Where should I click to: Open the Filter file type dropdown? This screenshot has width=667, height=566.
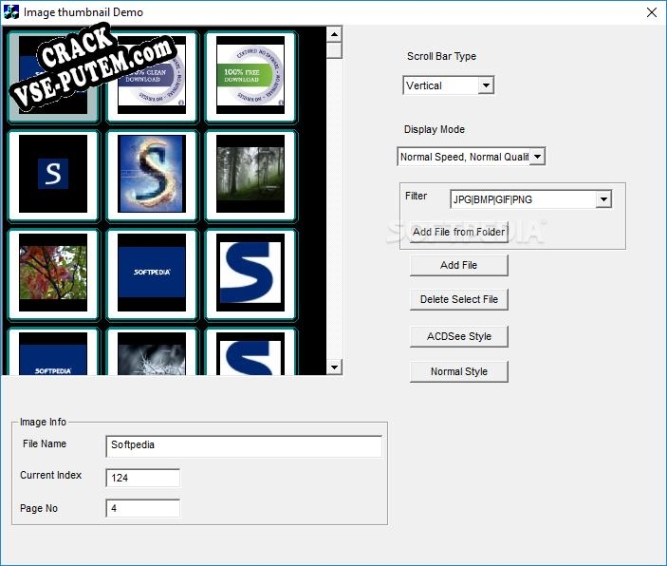coord(603,200)
